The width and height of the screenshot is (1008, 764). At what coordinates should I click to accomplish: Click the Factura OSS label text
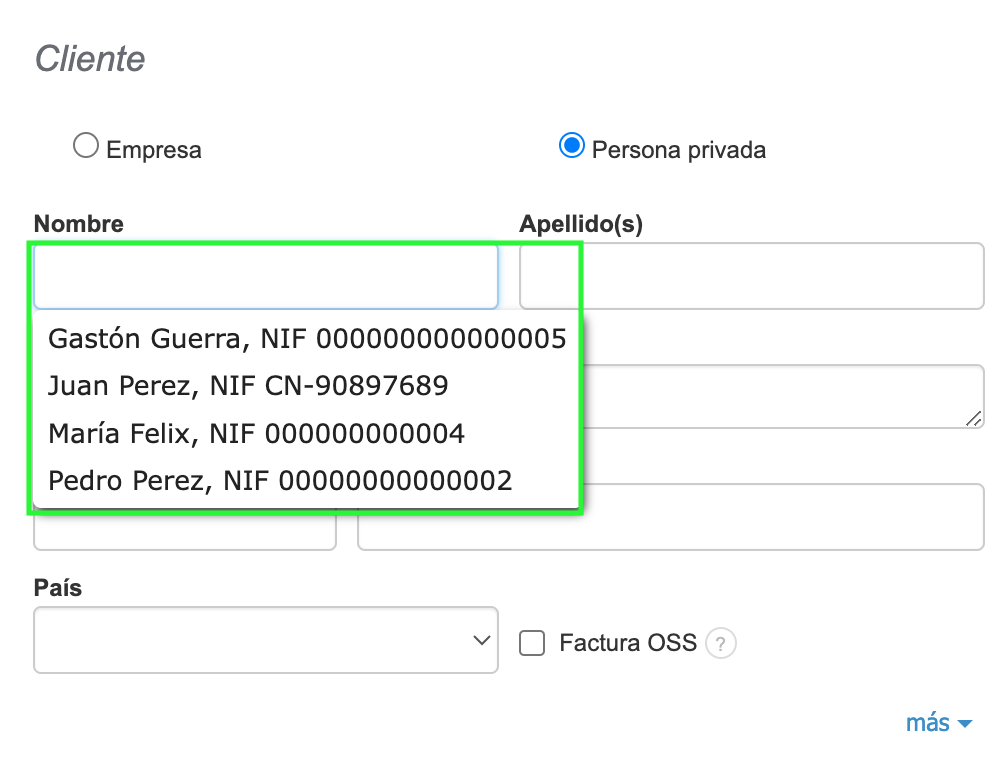628,643
